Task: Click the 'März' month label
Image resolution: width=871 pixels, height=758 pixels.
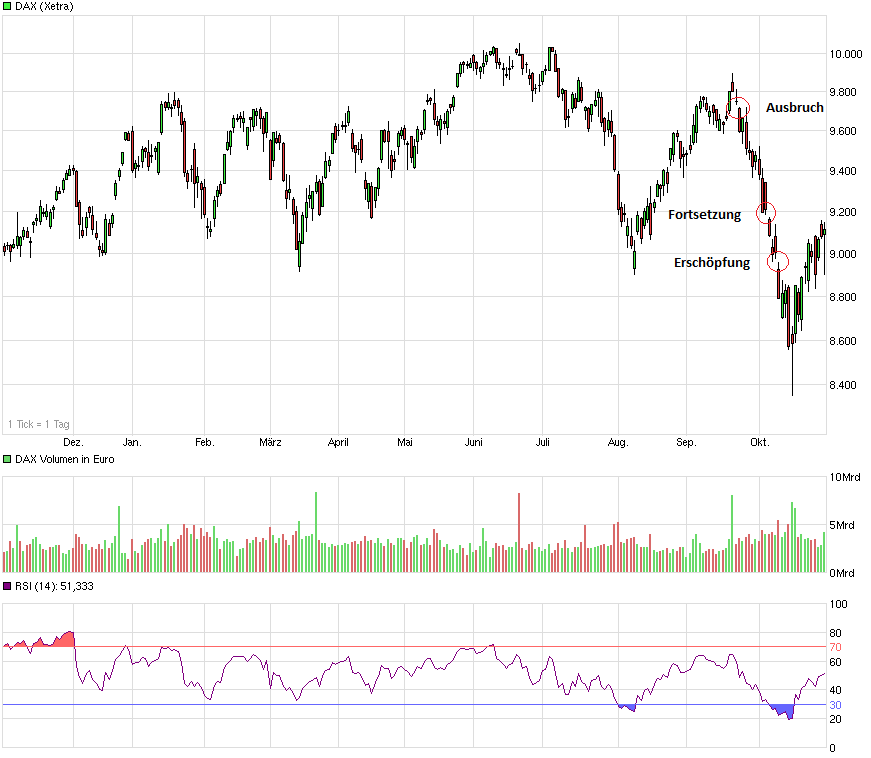Action: click(x=271, y=443)
